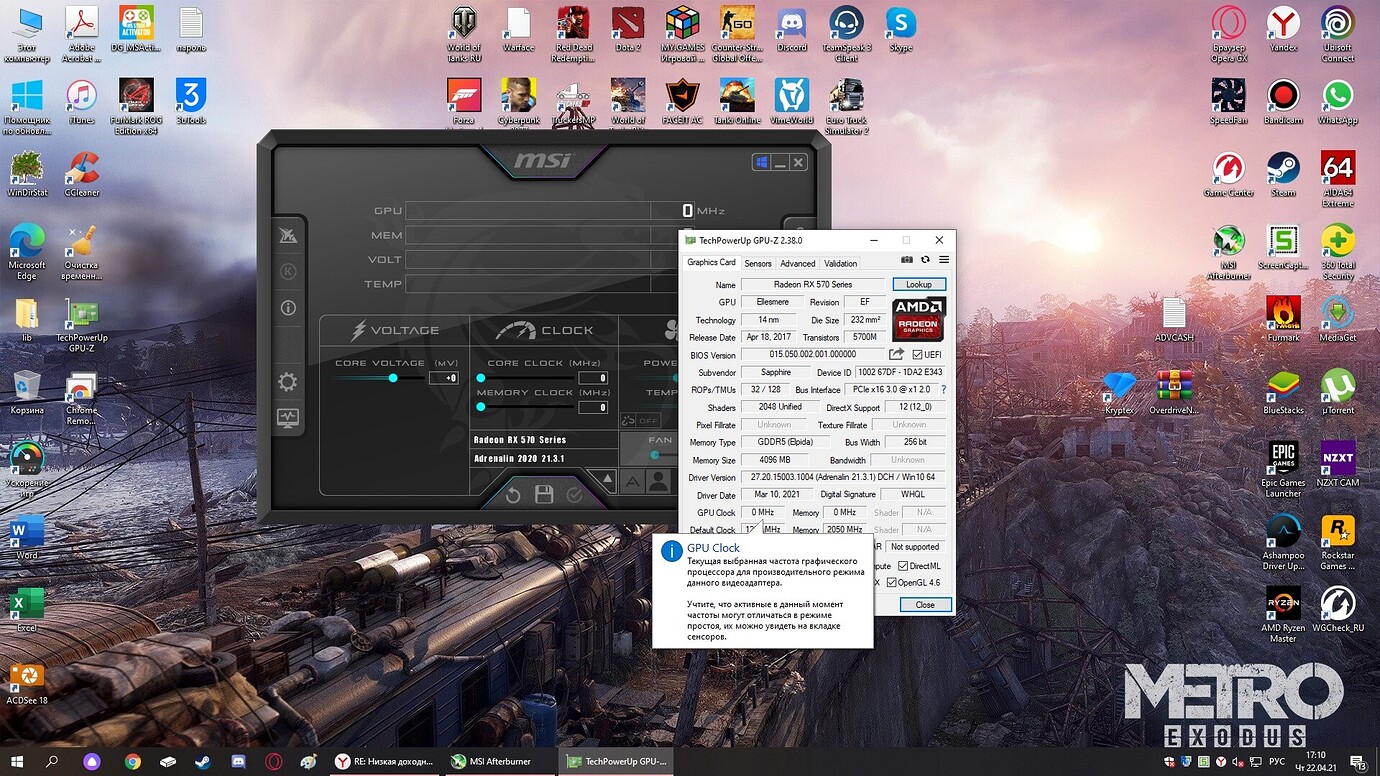Click the Core Clock value field
This screenshot has height=776, width=1380.
[592, 378]
